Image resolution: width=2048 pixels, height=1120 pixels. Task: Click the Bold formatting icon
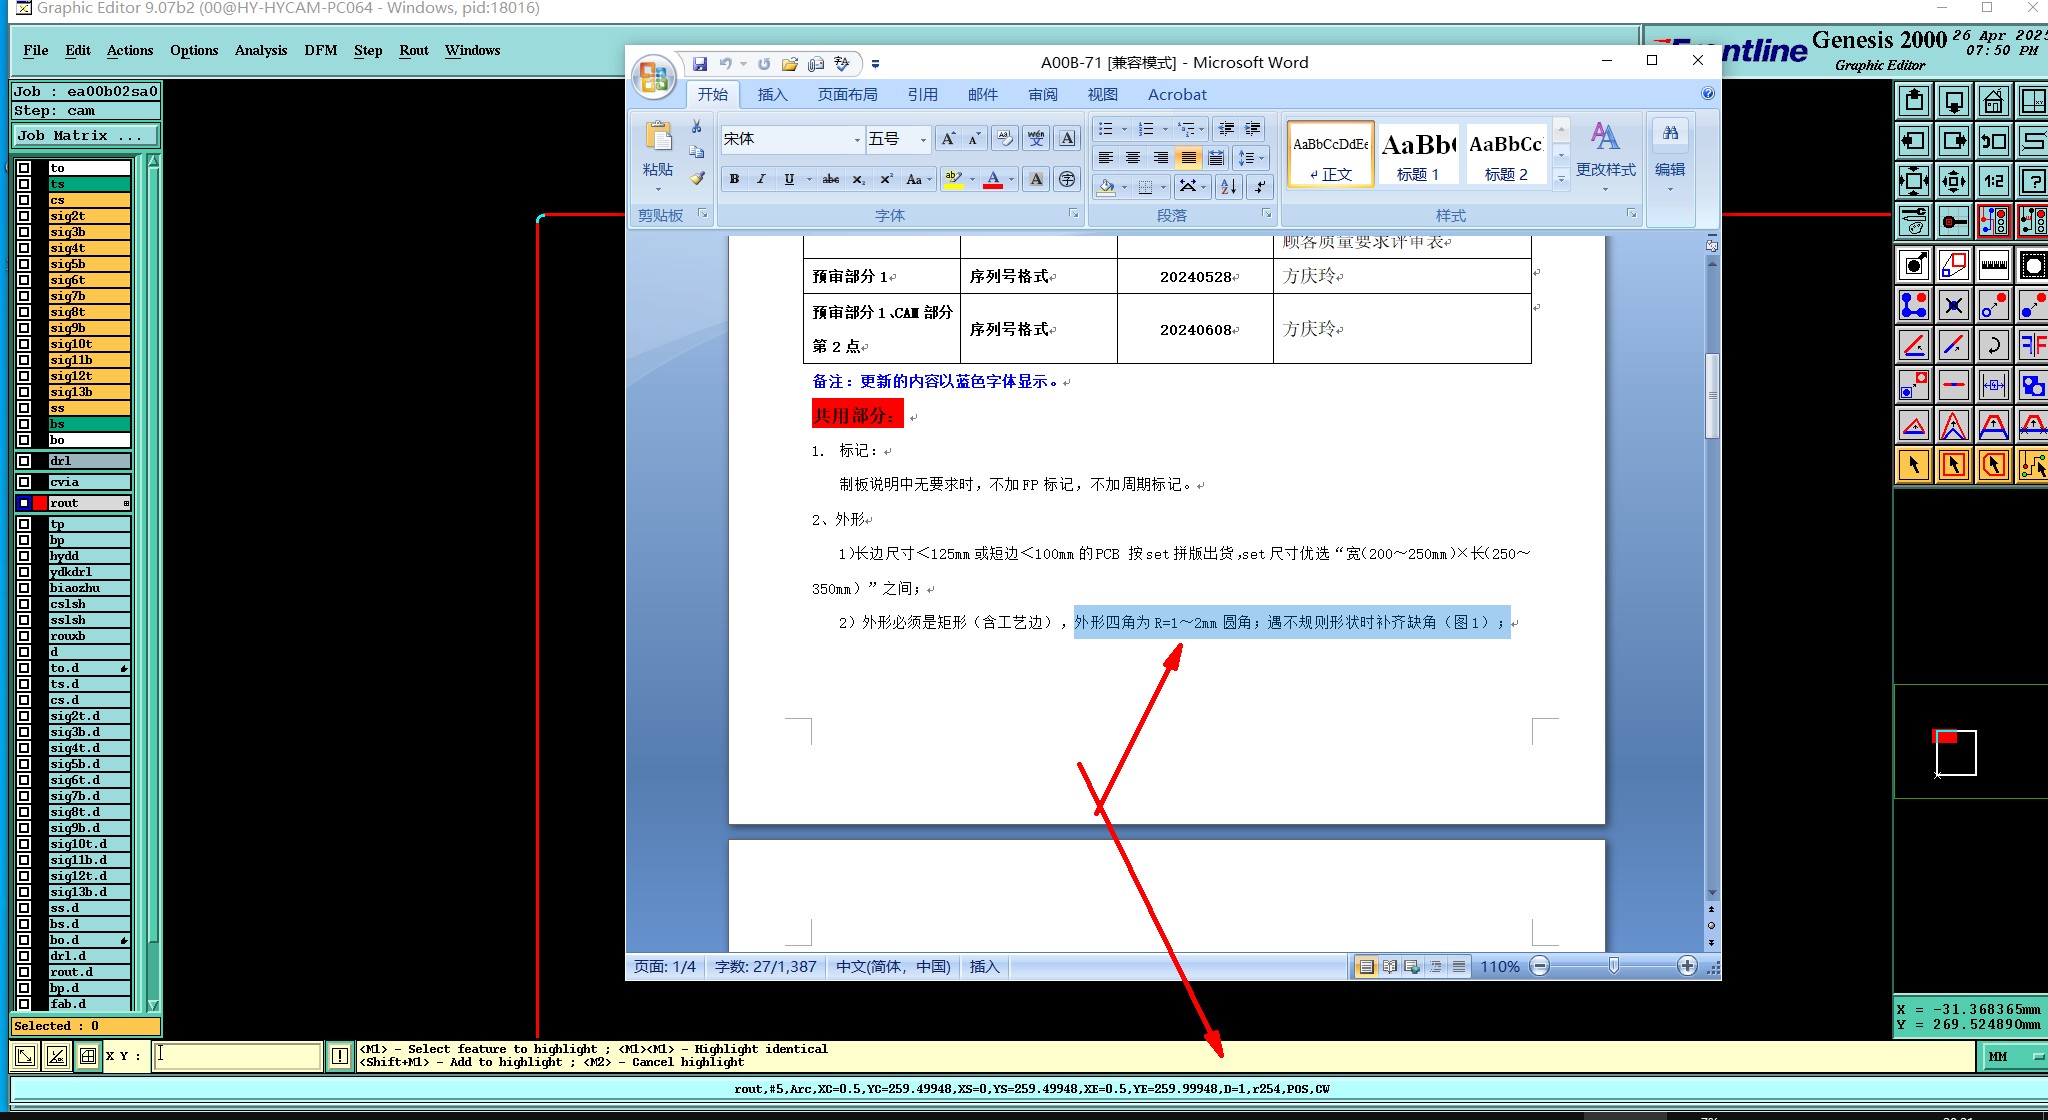pos(734,179)
